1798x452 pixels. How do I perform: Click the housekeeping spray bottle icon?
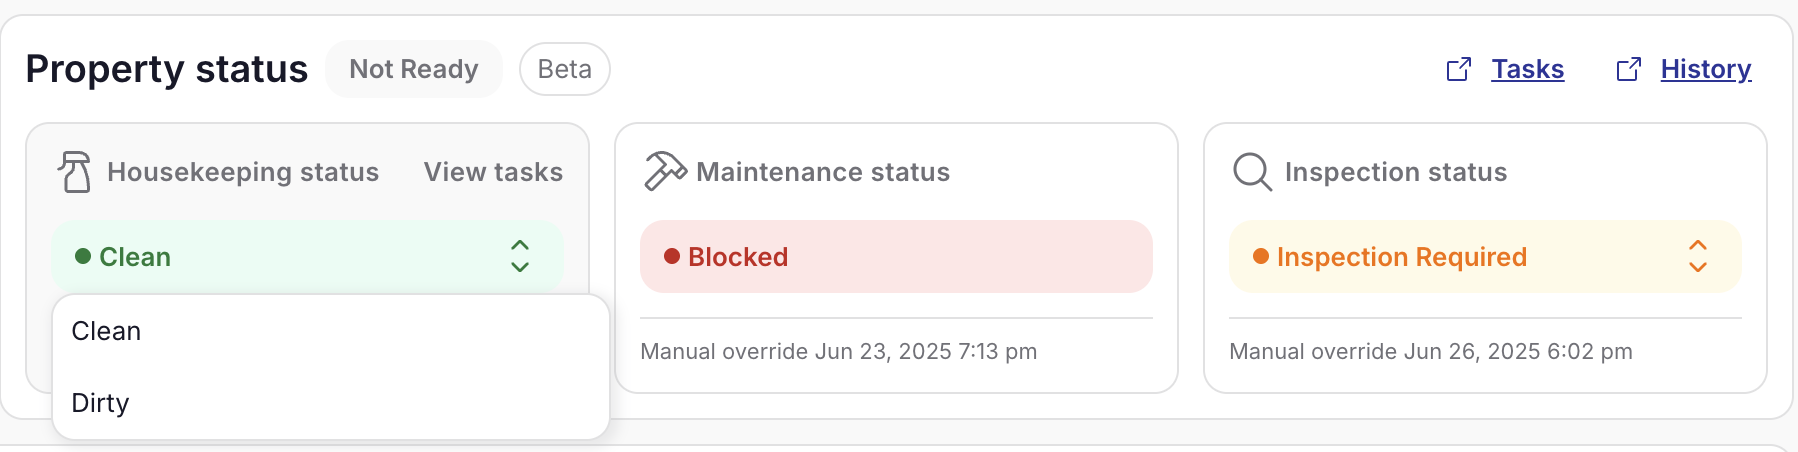pyautogui.click(x=75, y=172)
